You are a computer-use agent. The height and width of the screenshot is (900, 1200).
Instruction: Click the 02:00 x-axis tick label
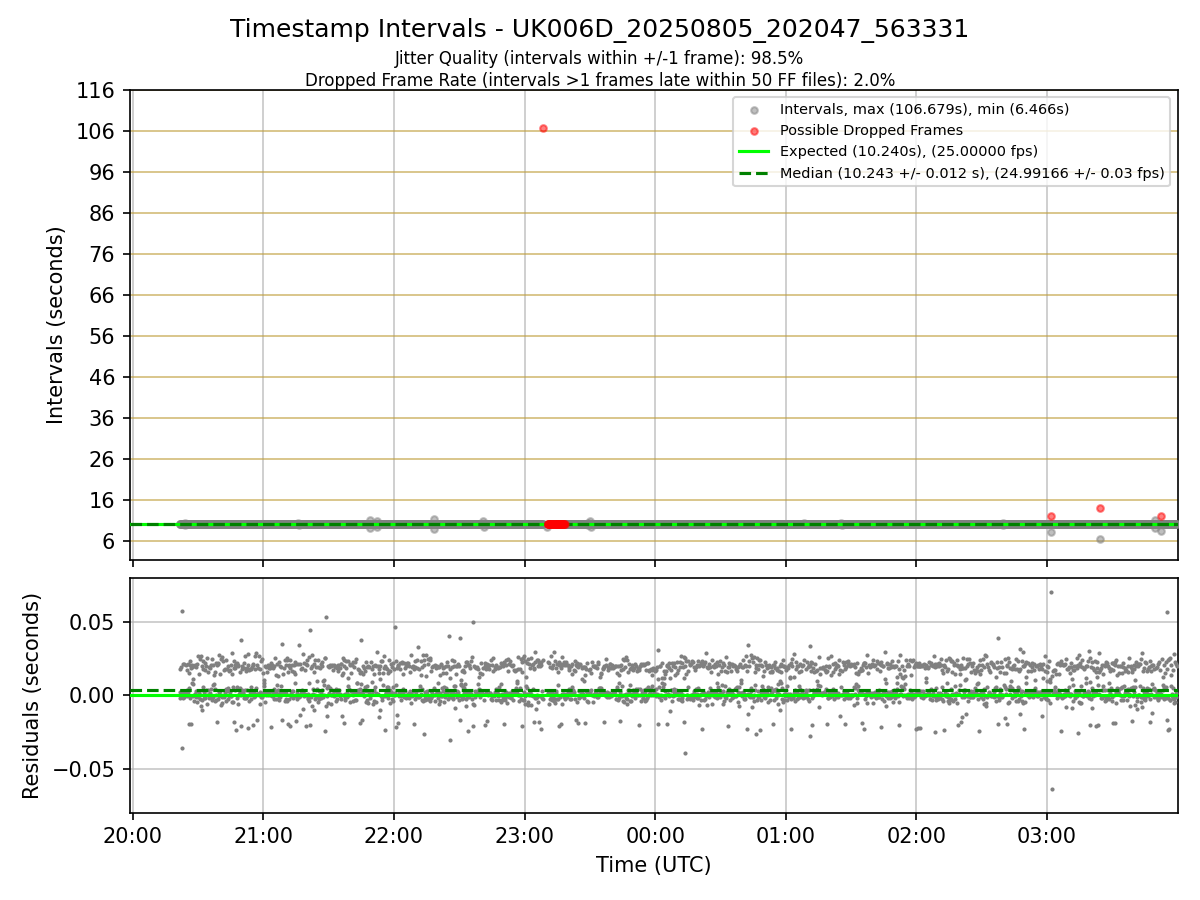click(x=916, y=835)
